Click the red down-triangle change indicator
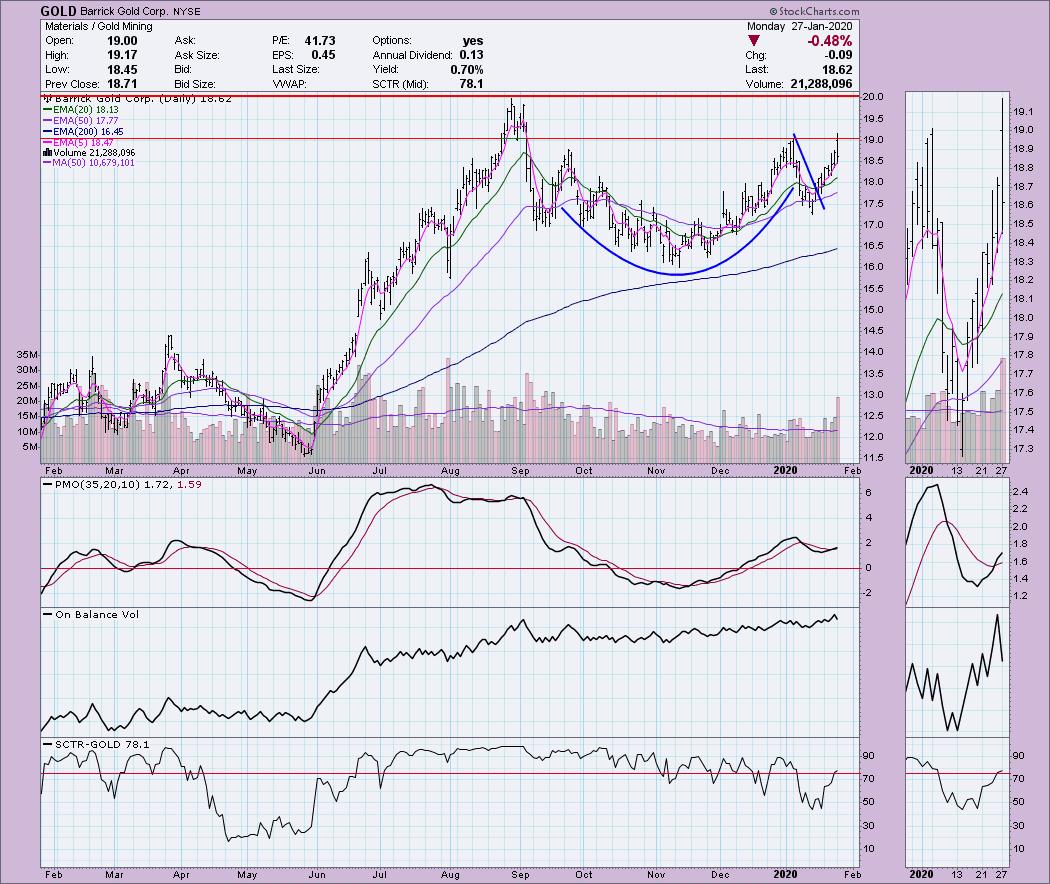Image resolution: width=1050 pixels, height=884 pixels. 754,41
